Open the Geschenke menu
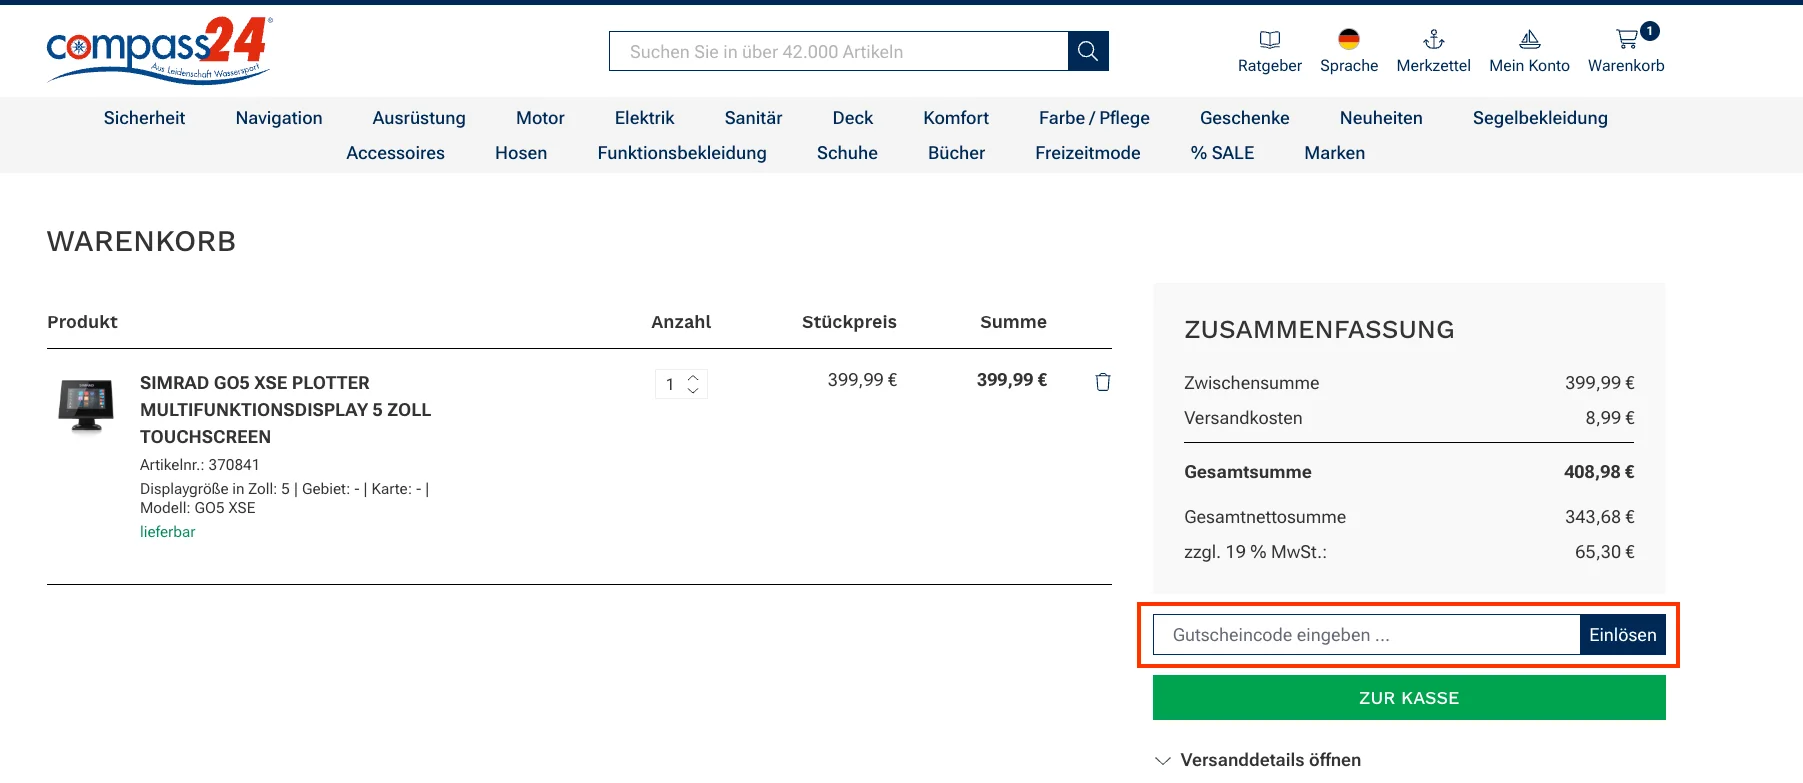1803x783 pixels. [1245, 118]
